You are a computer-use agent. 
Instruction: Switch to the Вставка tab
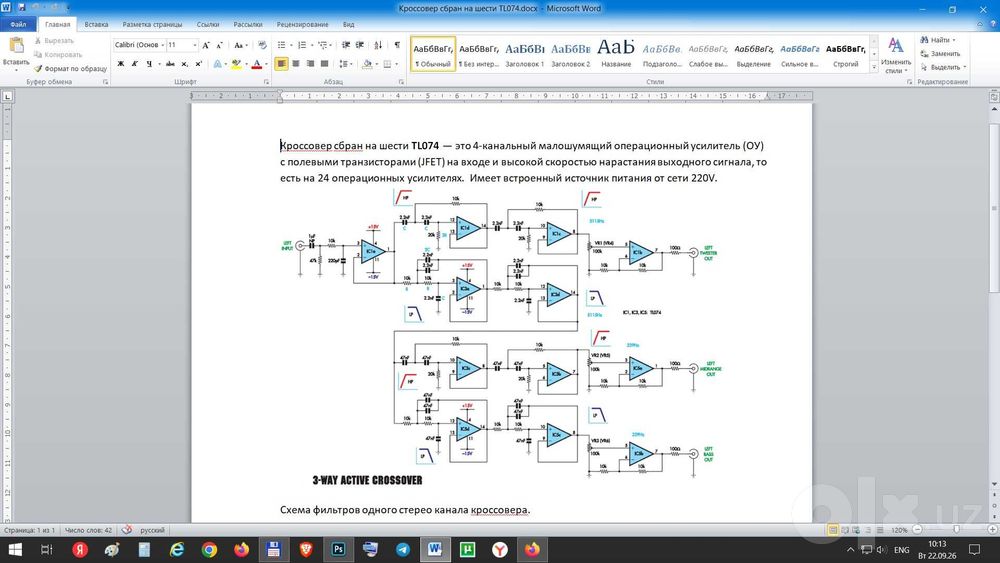pos(96,24)
